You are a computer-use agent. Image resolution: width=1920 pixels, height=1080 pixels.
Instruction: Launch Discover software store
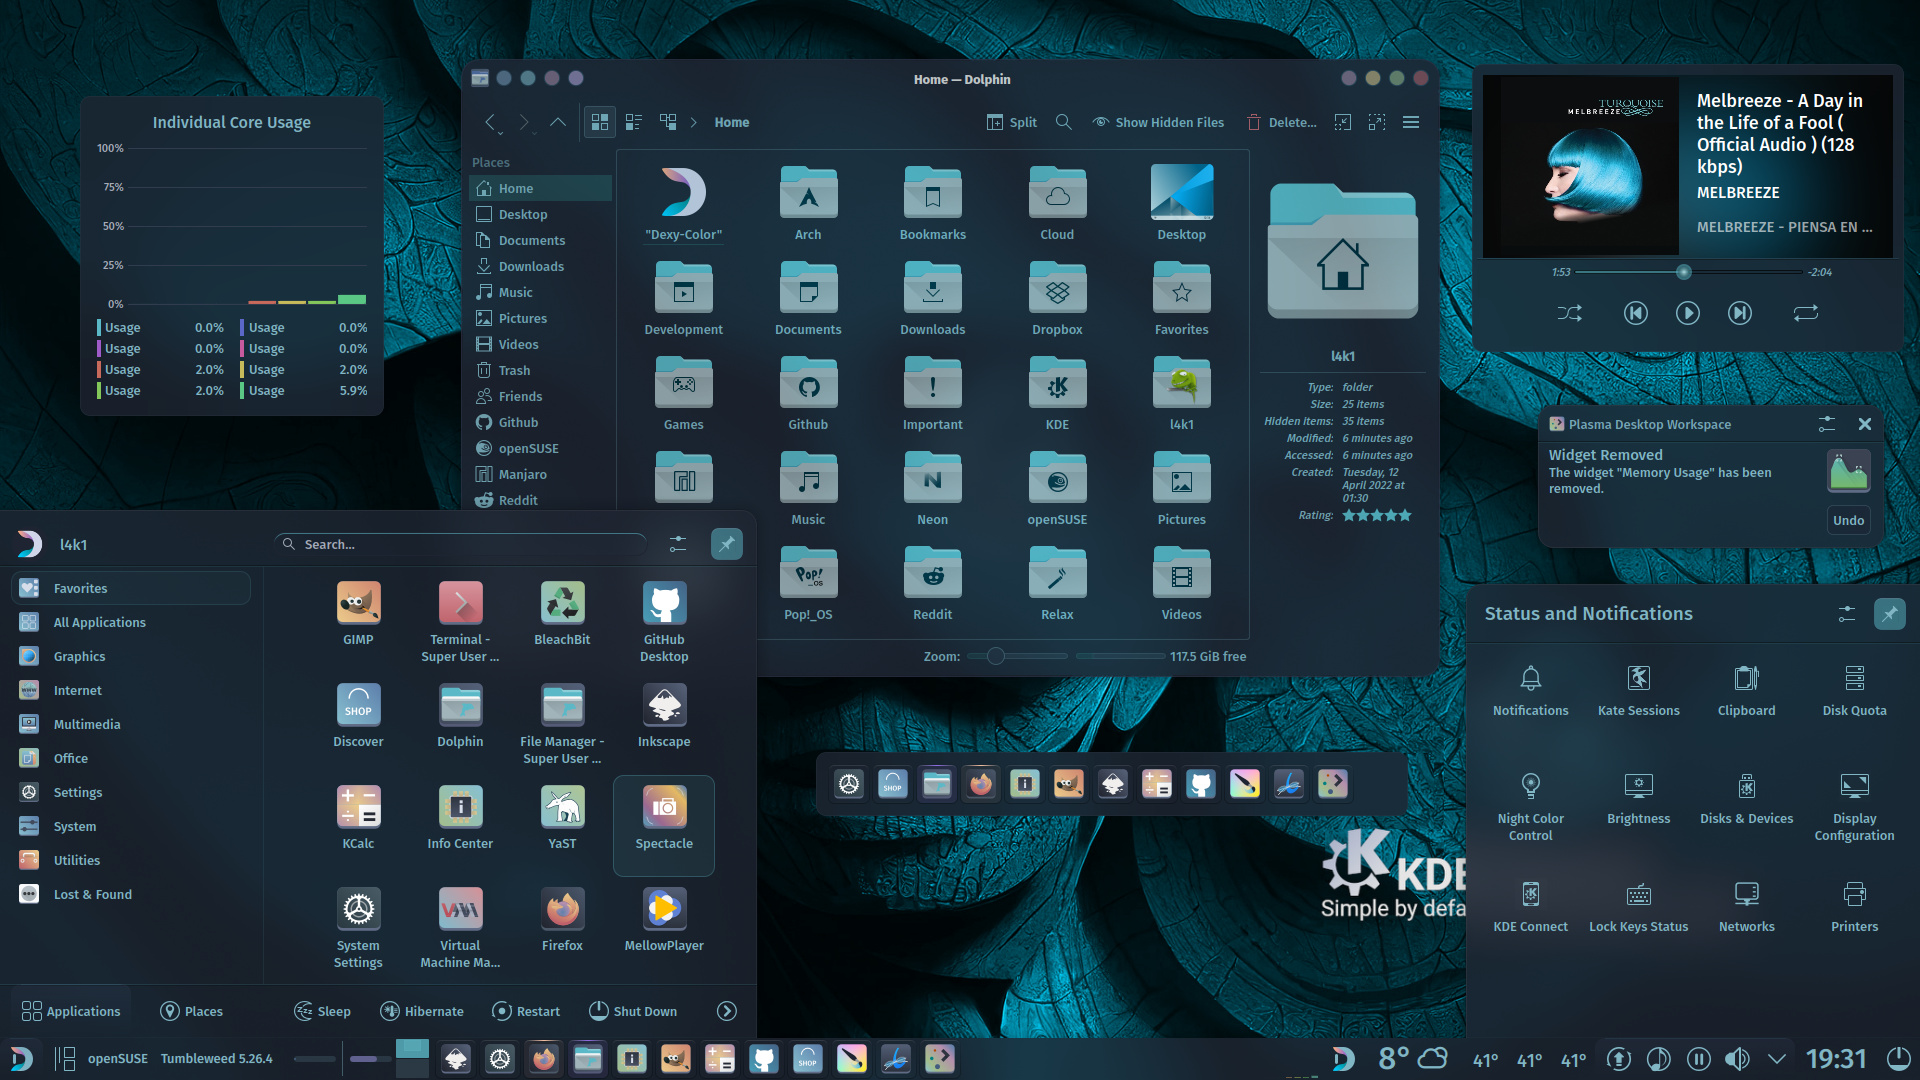click(358, 716)
